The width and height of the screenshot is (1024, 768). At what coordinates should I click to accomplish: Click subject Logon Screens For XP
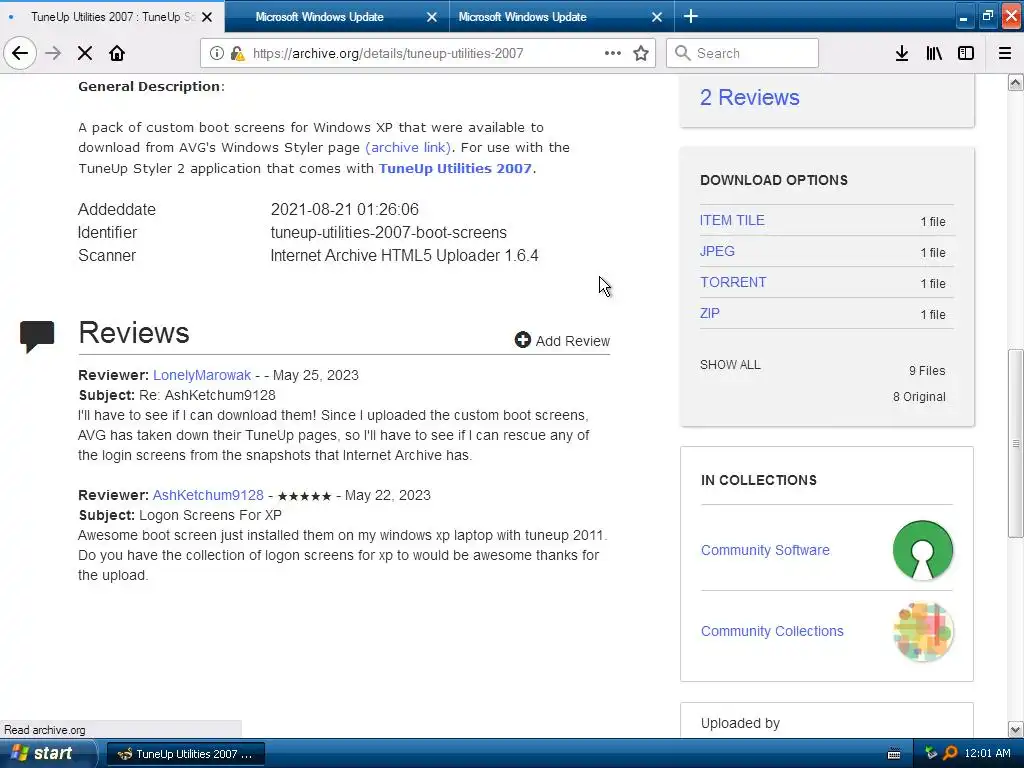click(x=210, y=515)
